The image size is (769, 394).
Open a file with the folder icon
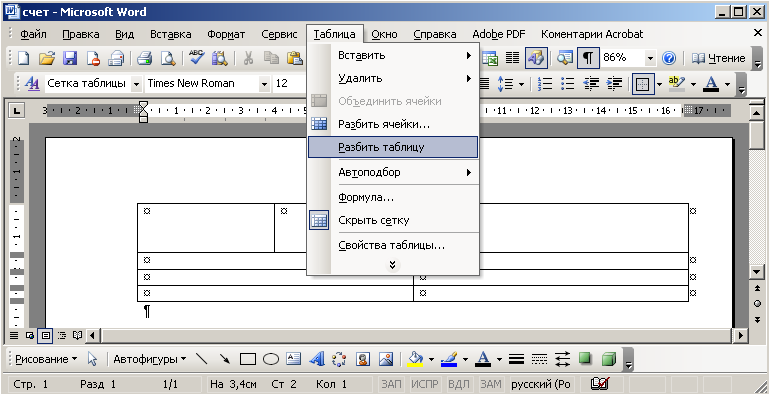(47, 58)
